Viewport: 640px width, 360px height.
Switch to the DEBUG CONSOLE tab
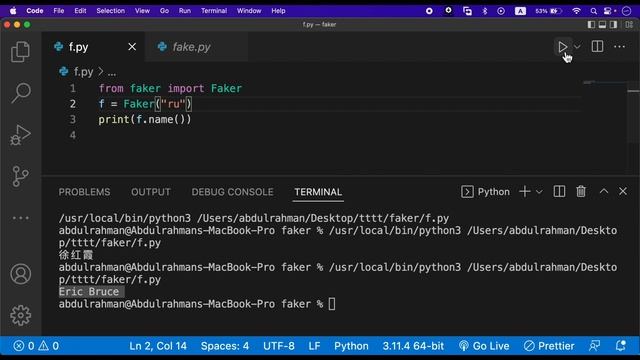click(232, 192)
